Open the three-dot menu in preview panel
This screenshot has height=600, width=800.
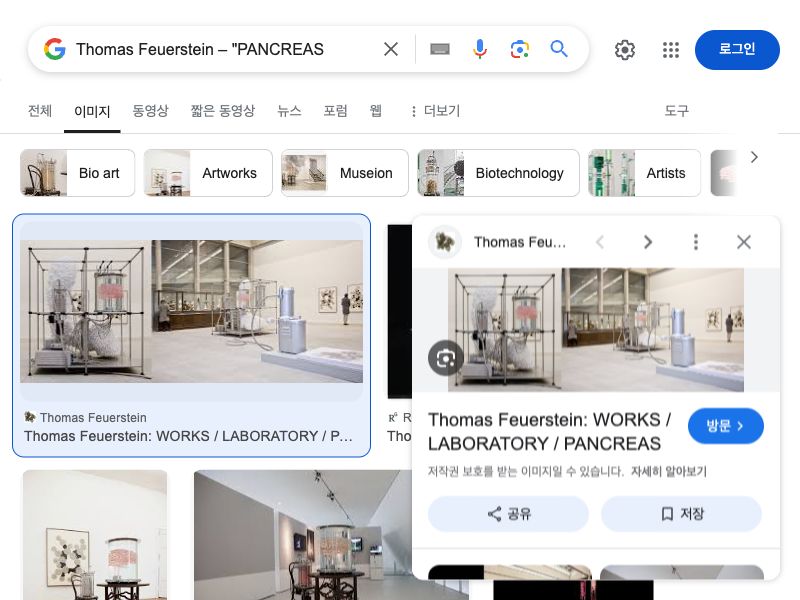pos(695,242)
